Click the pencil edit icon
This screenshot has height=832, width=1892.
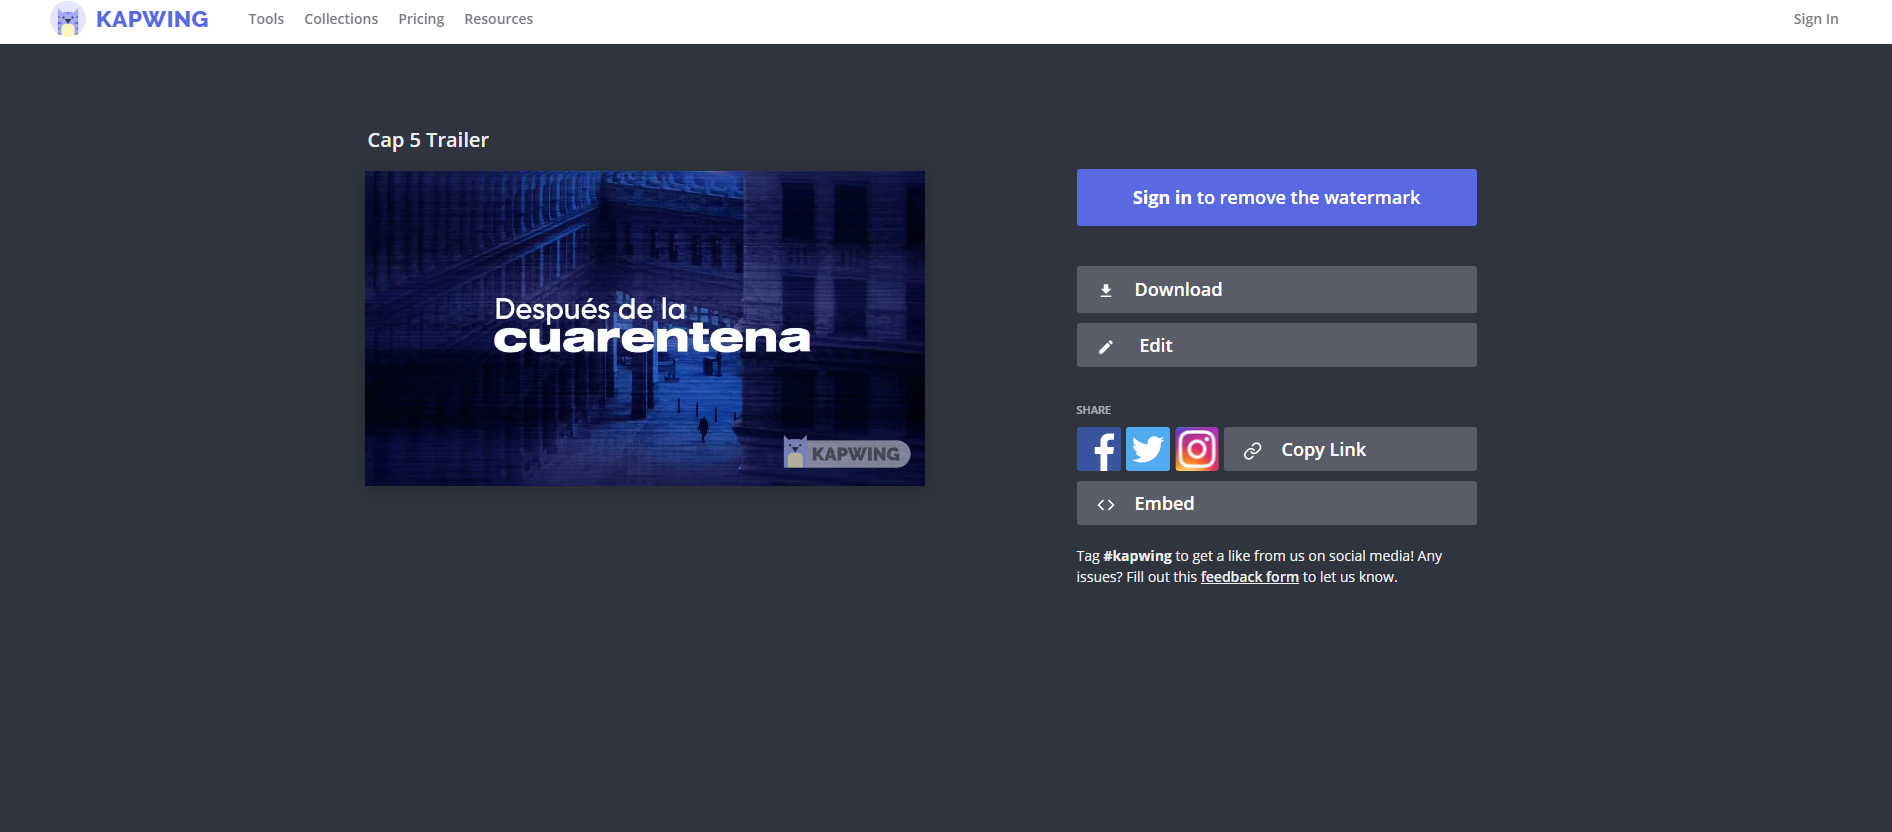click(1106, 346)
